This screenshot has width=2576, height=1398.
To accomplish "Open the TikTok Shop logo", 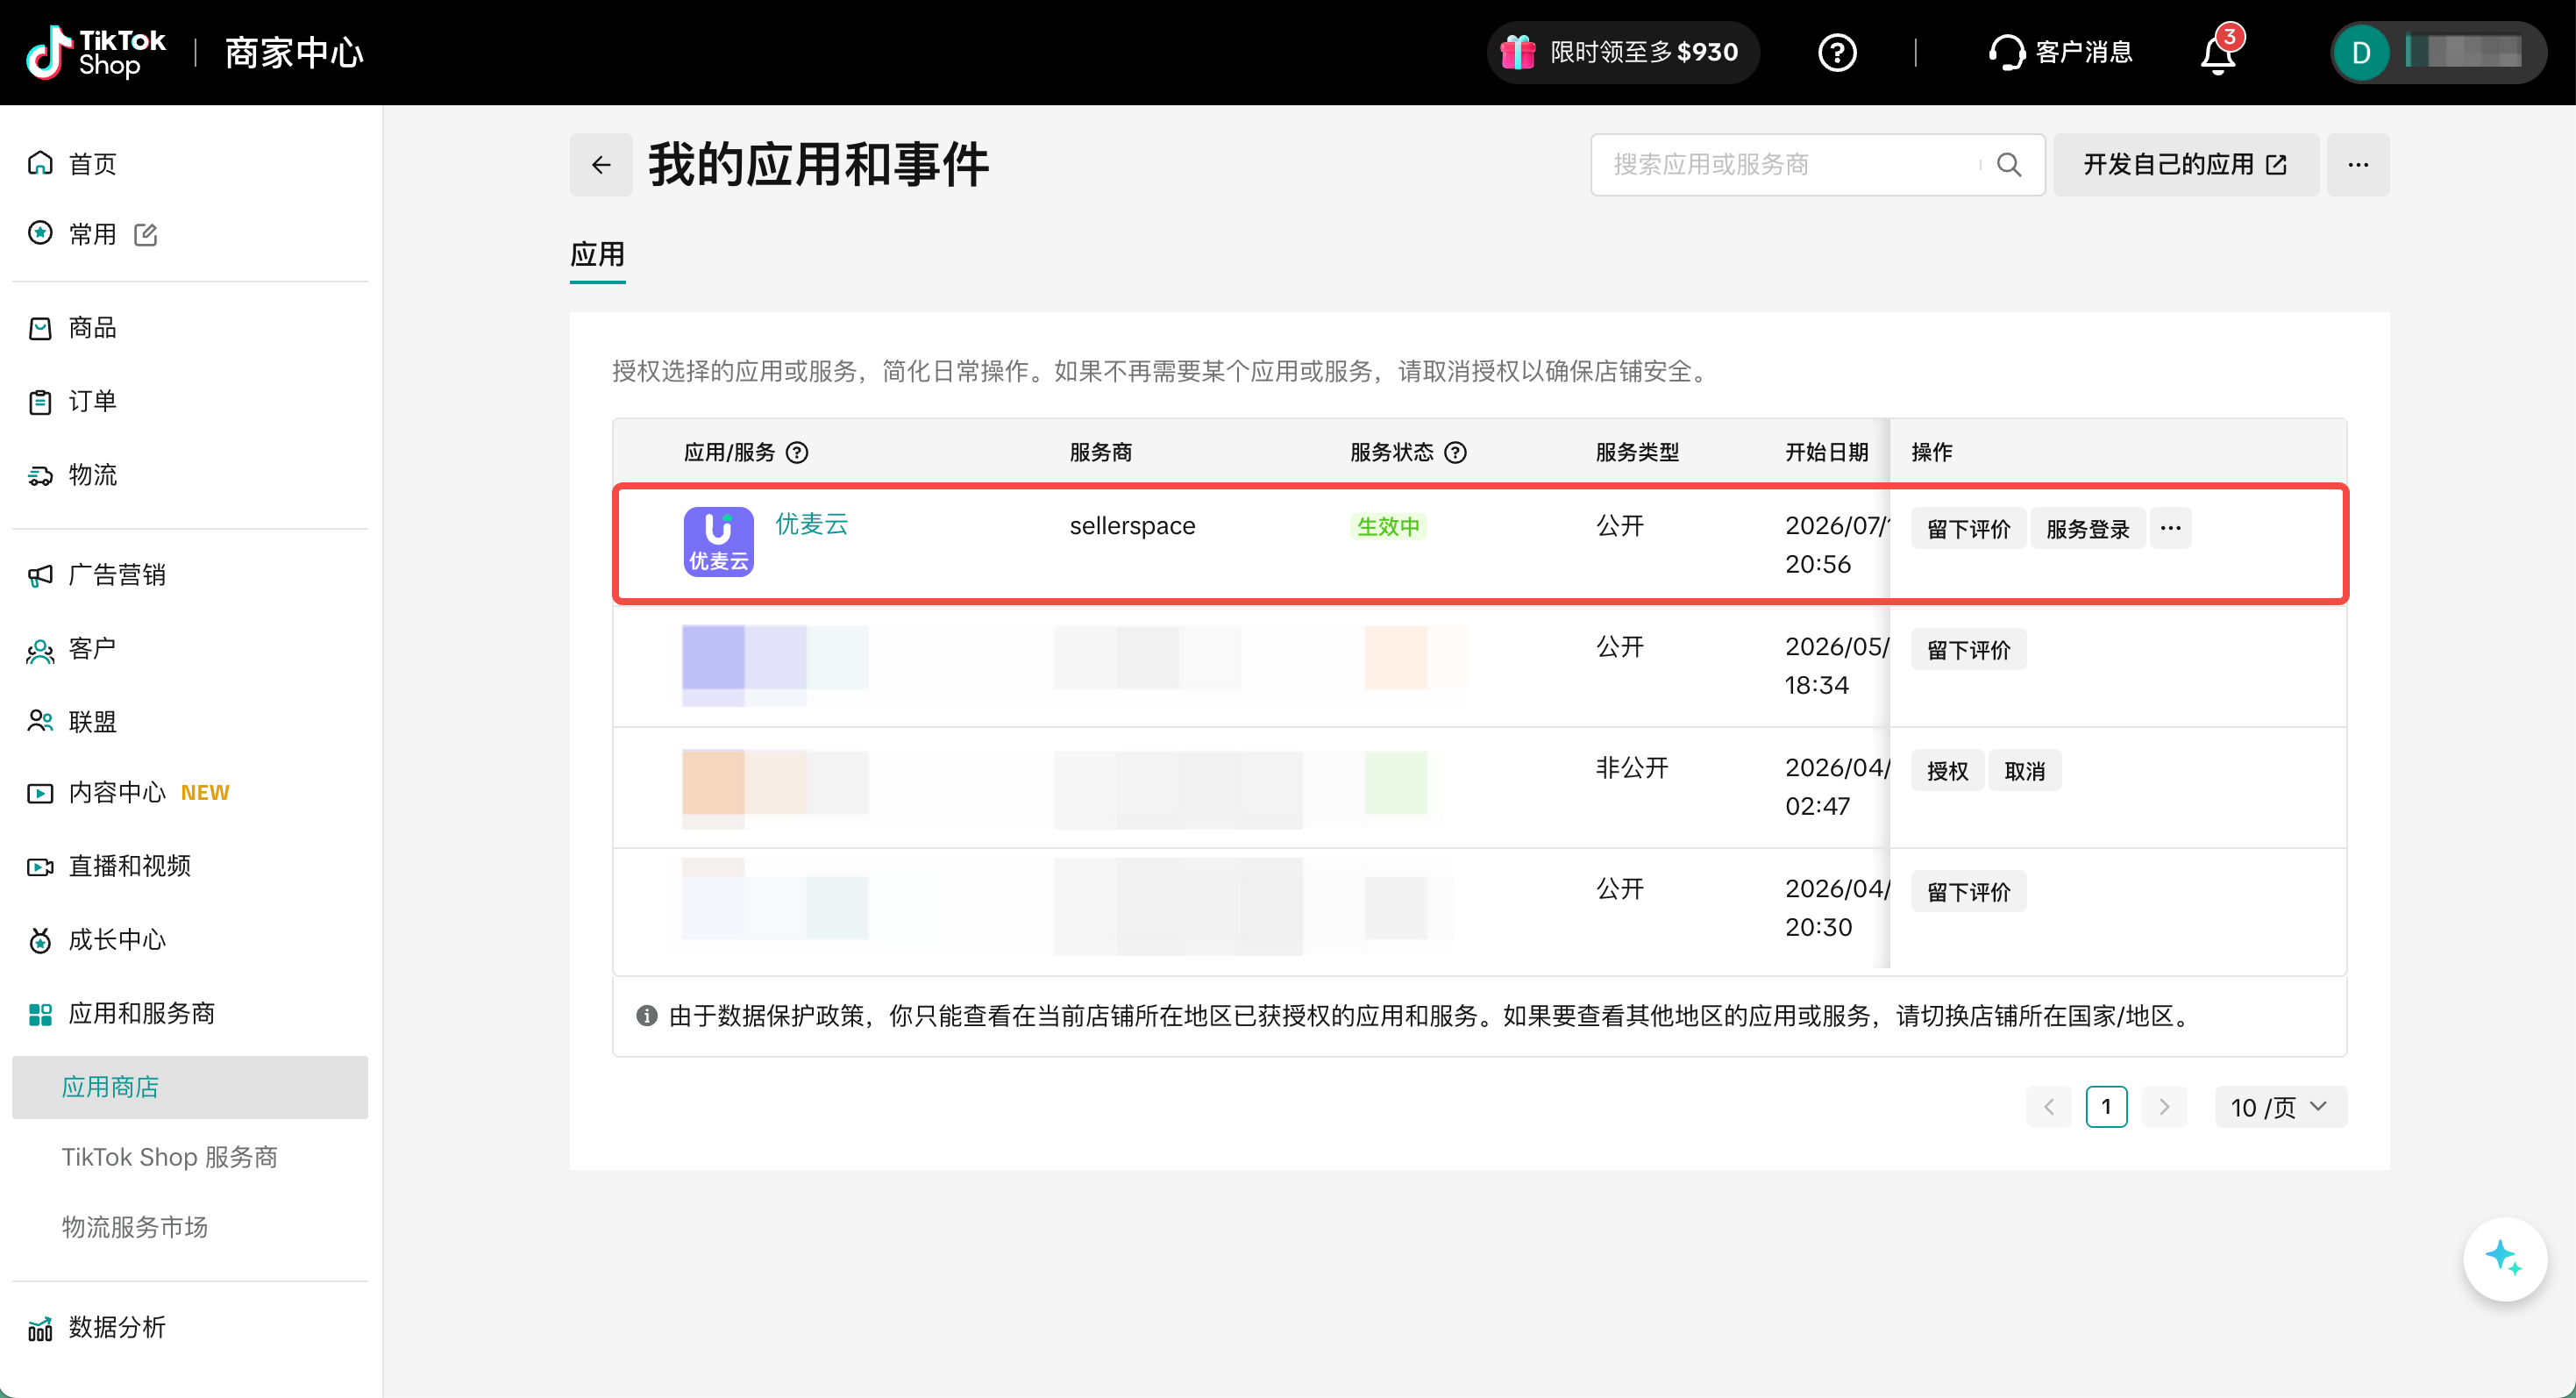I will point(97,52).
